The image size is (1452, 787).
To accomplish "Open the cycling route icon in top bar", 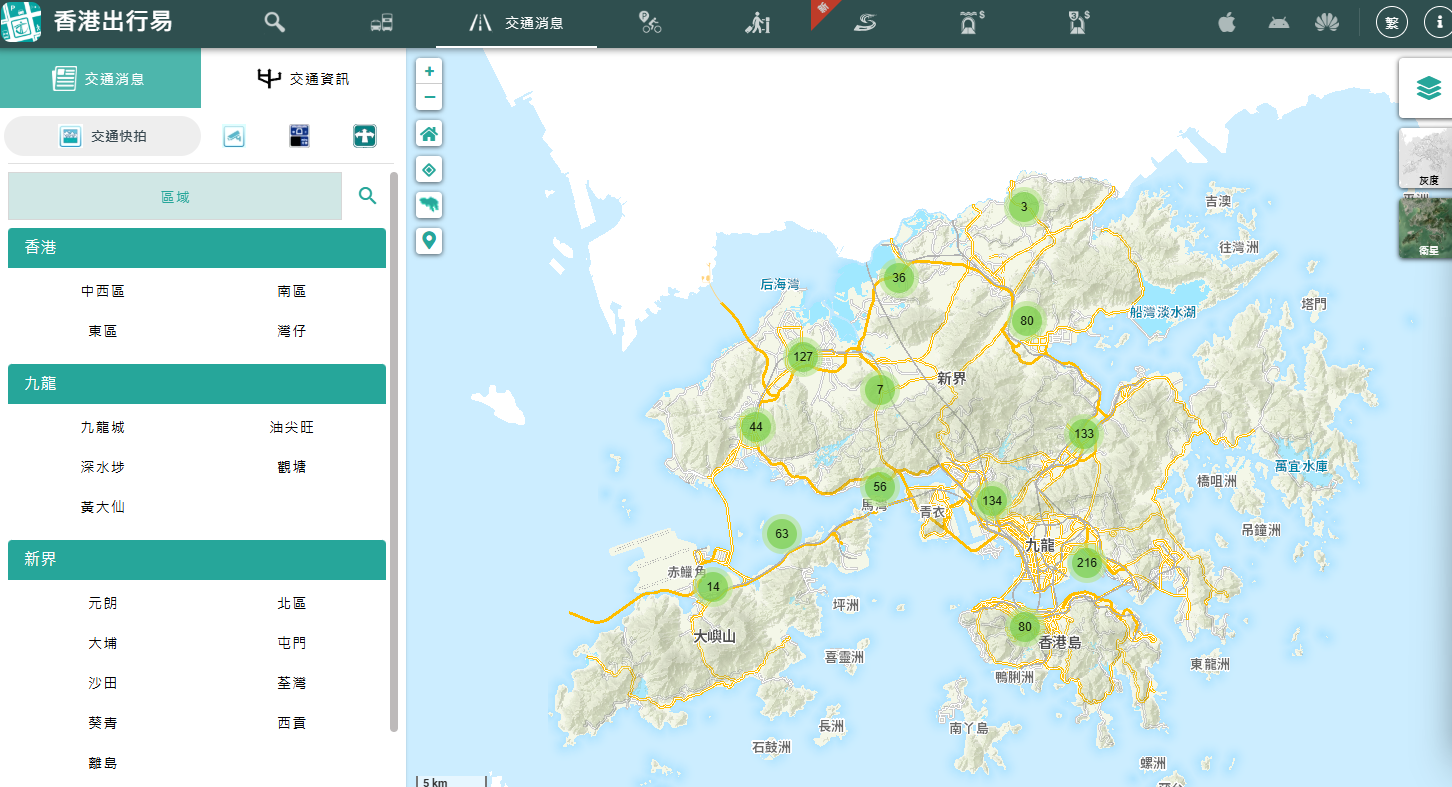I will point(651,23).
